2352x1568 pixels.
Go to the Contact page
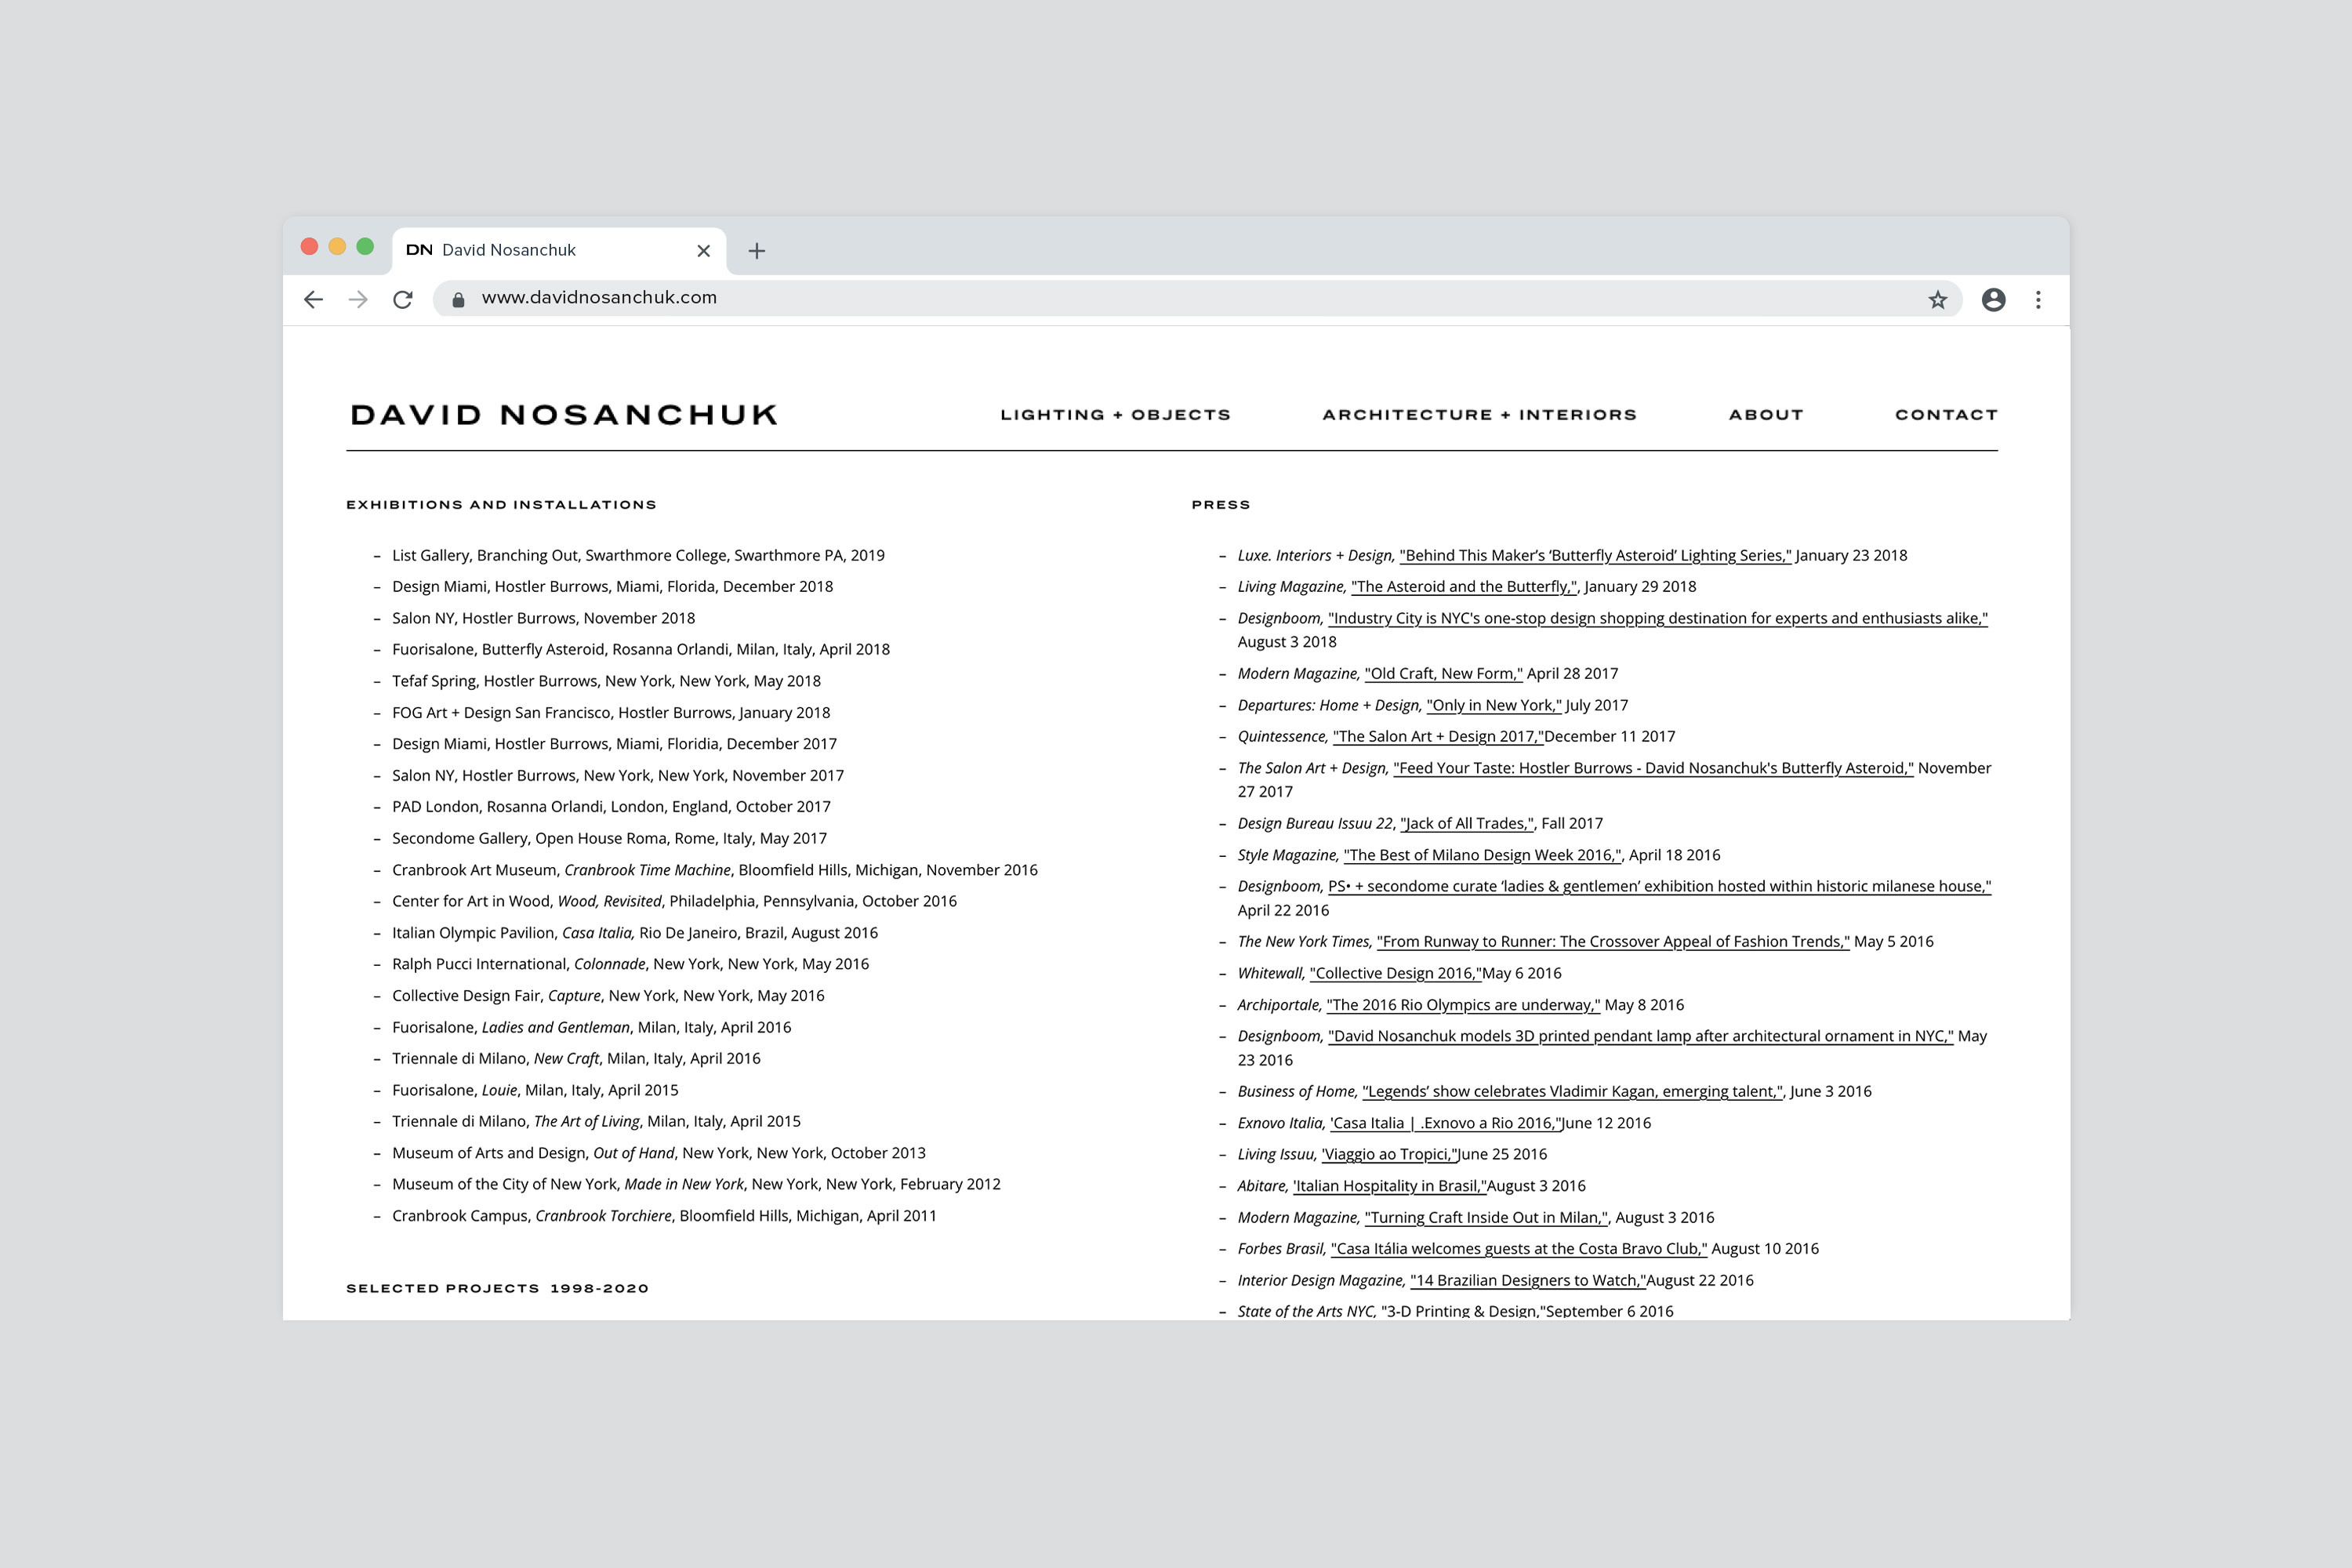1945,415
